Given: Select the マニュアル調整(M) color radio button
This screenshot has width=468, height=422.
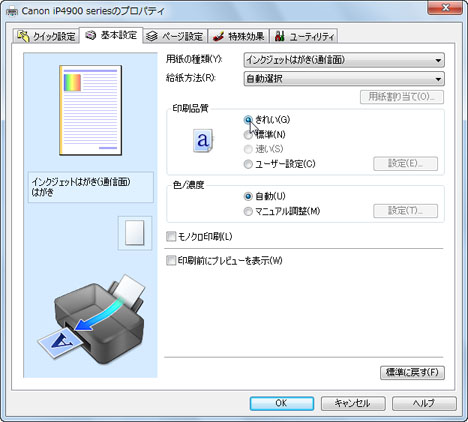Looking at the screenshot, I should (248, 211).
